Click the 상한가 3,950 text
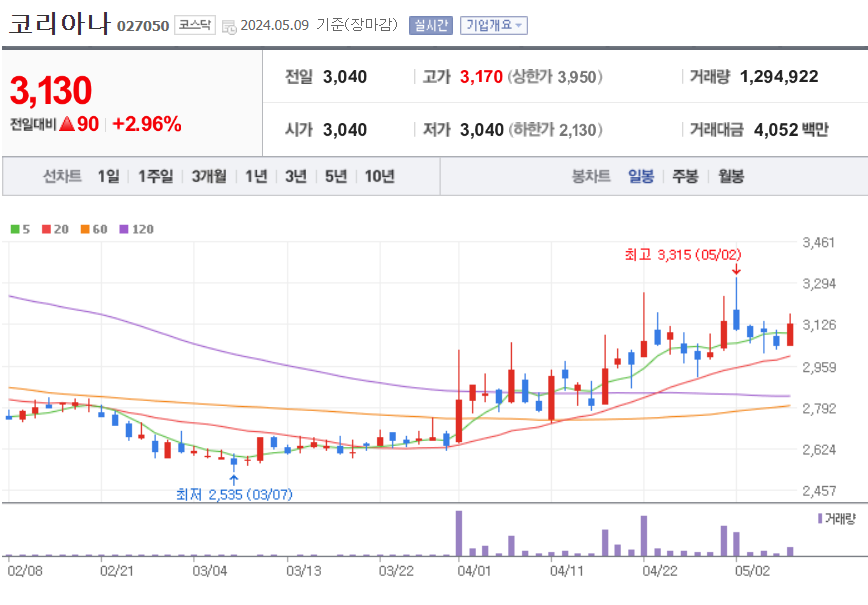Viewport: 868px width, 605px height. point(555,77)
